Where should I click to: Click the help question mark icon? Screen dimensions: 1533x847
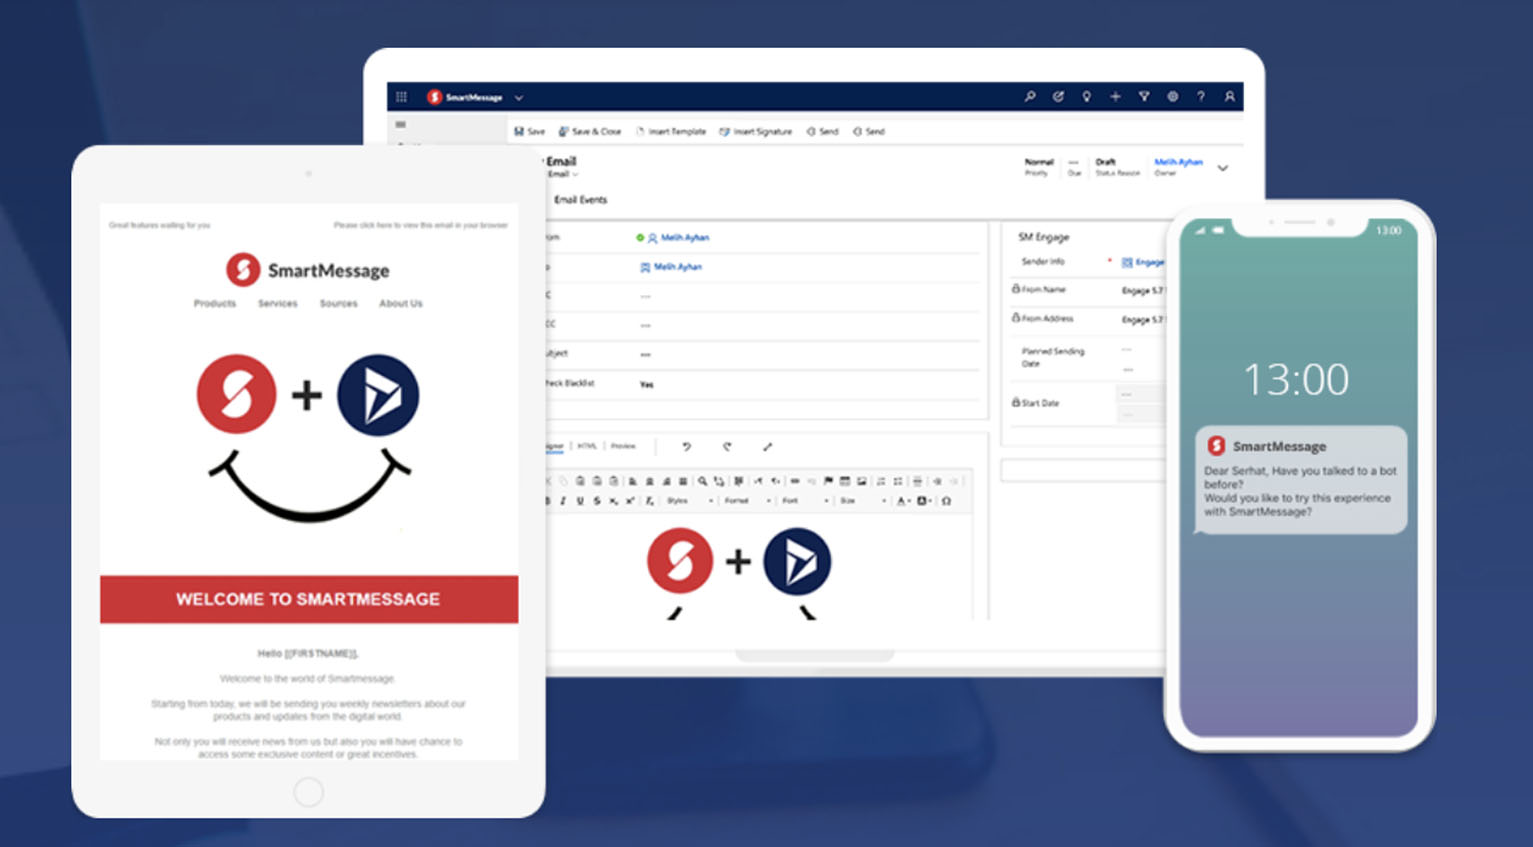pos(1201,97)
